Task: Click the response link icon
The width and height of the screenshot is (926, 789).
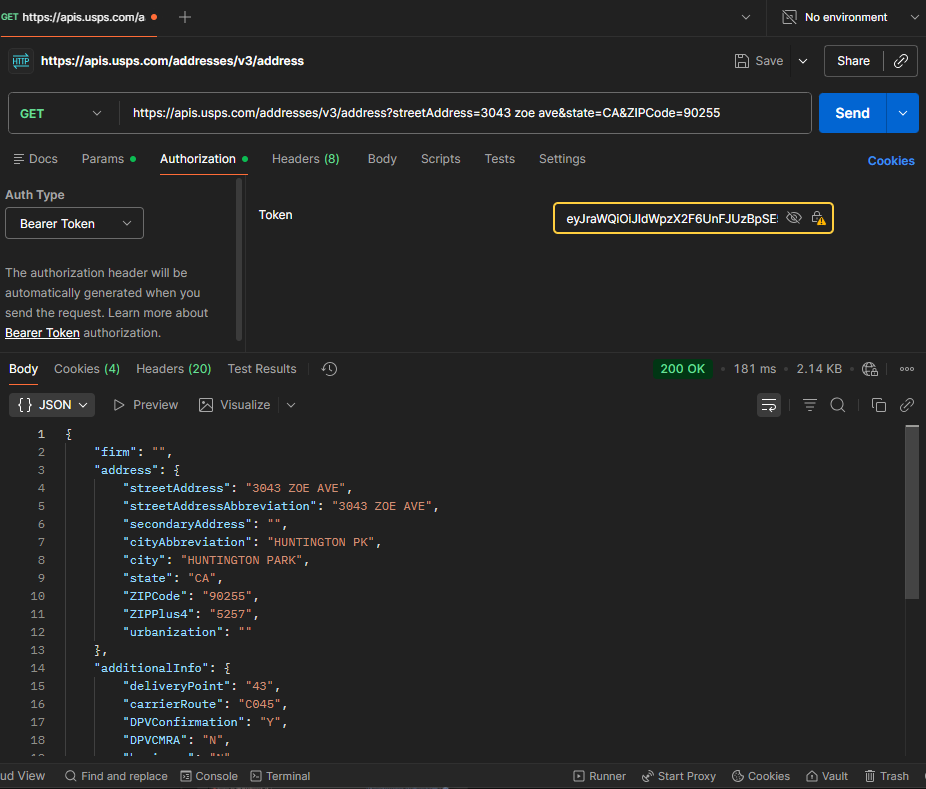Action: tap(907, 405)
